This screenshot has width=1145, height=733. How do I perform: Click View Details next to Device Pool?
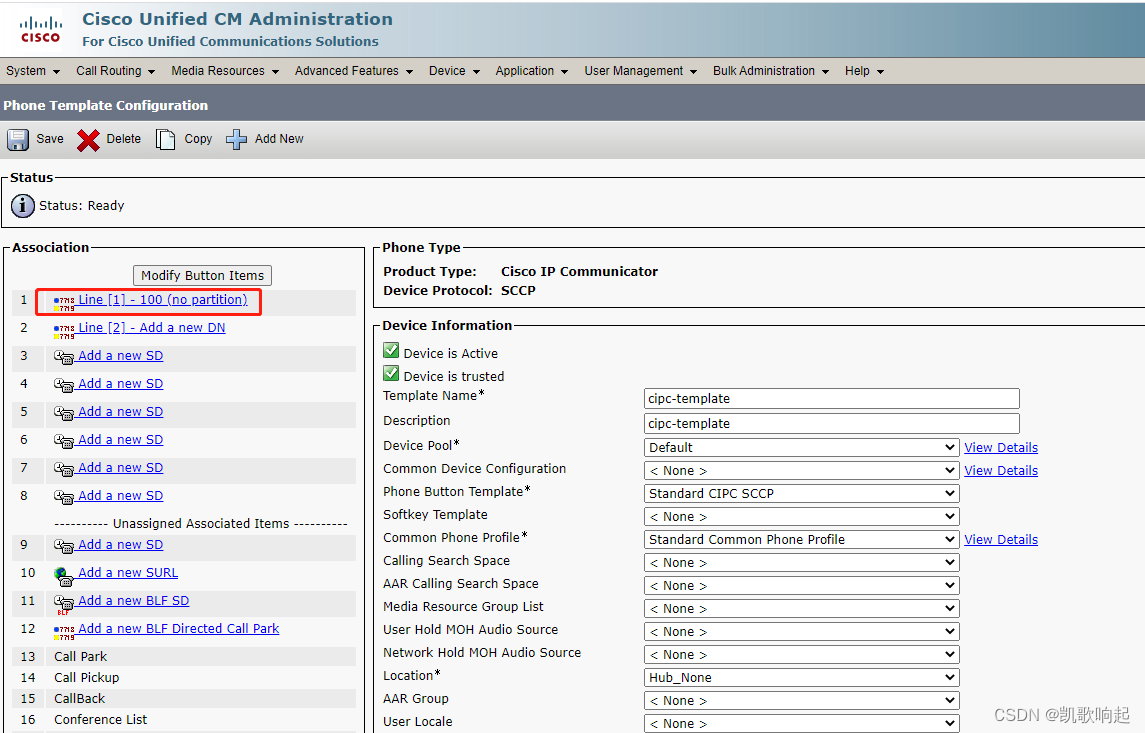coord(1000,447)
